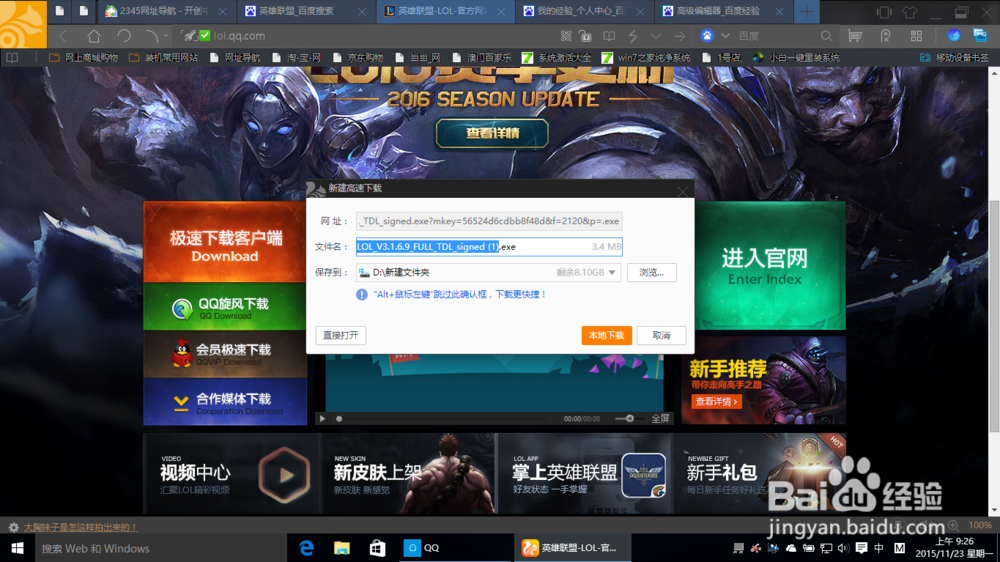Go back with the browser back arrow

(x=62, y=36)
